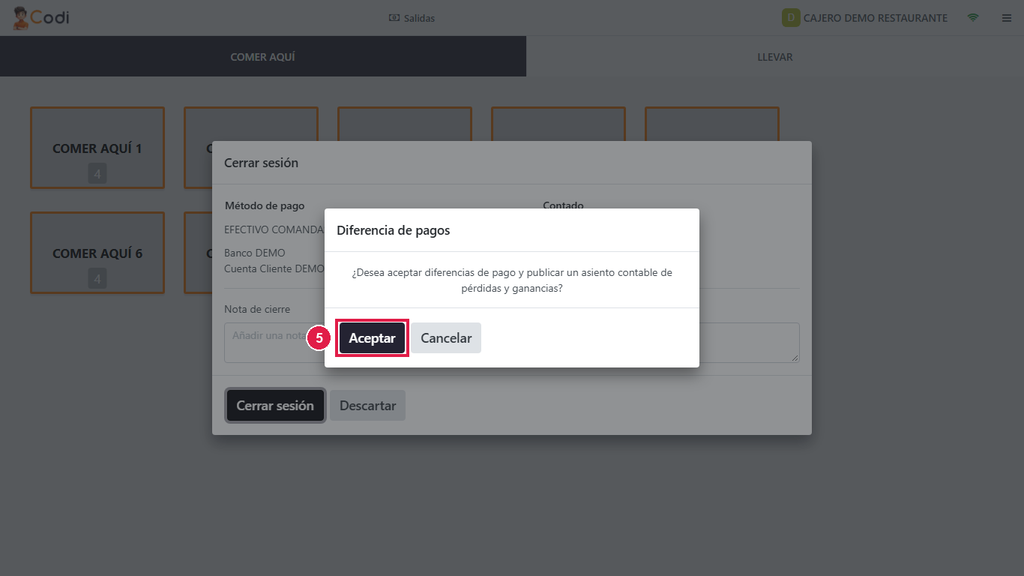Click the seat count on COMER AQUÍ 1
The width and height of the screenshot is (1024, 576).
pos(97,174)
